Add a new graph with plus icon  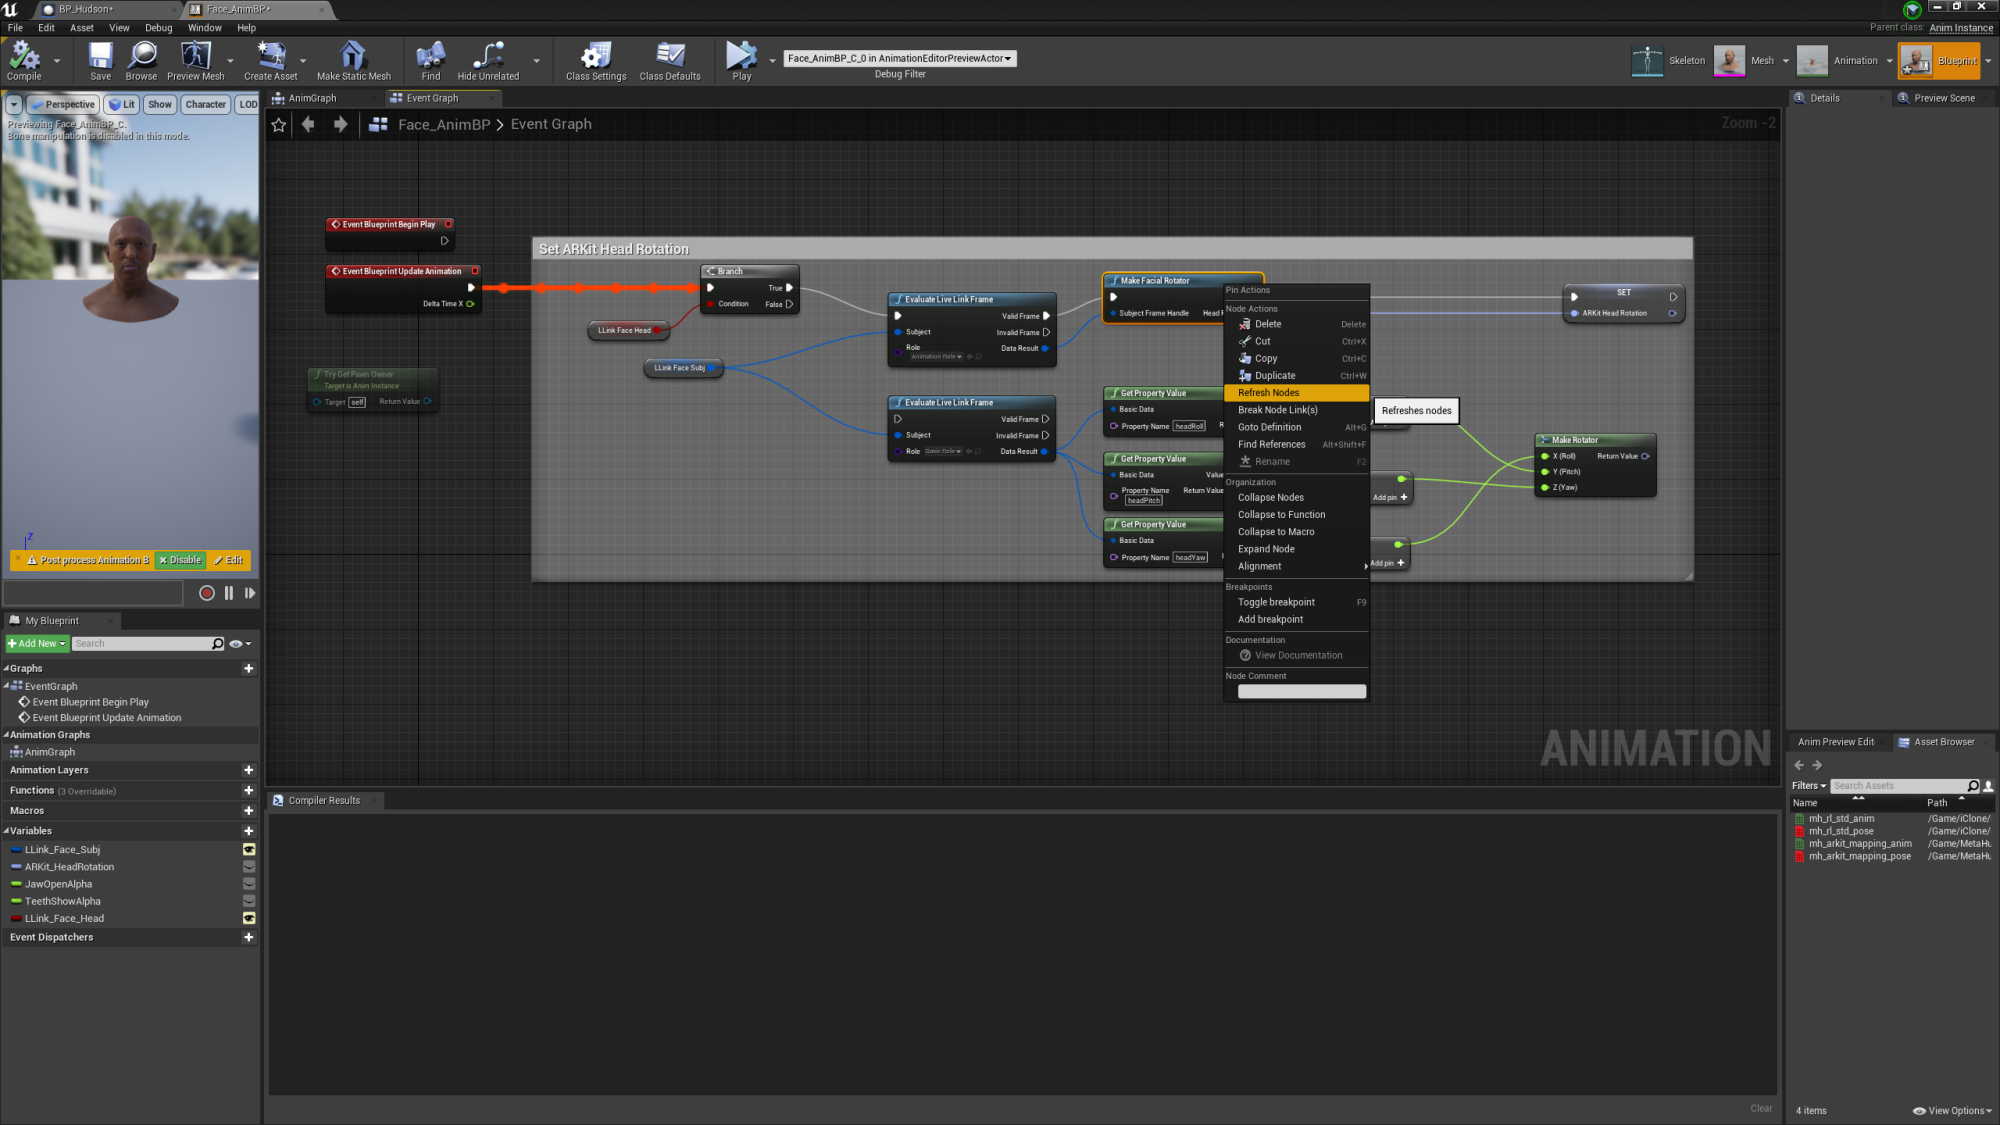tap(249, 669)
